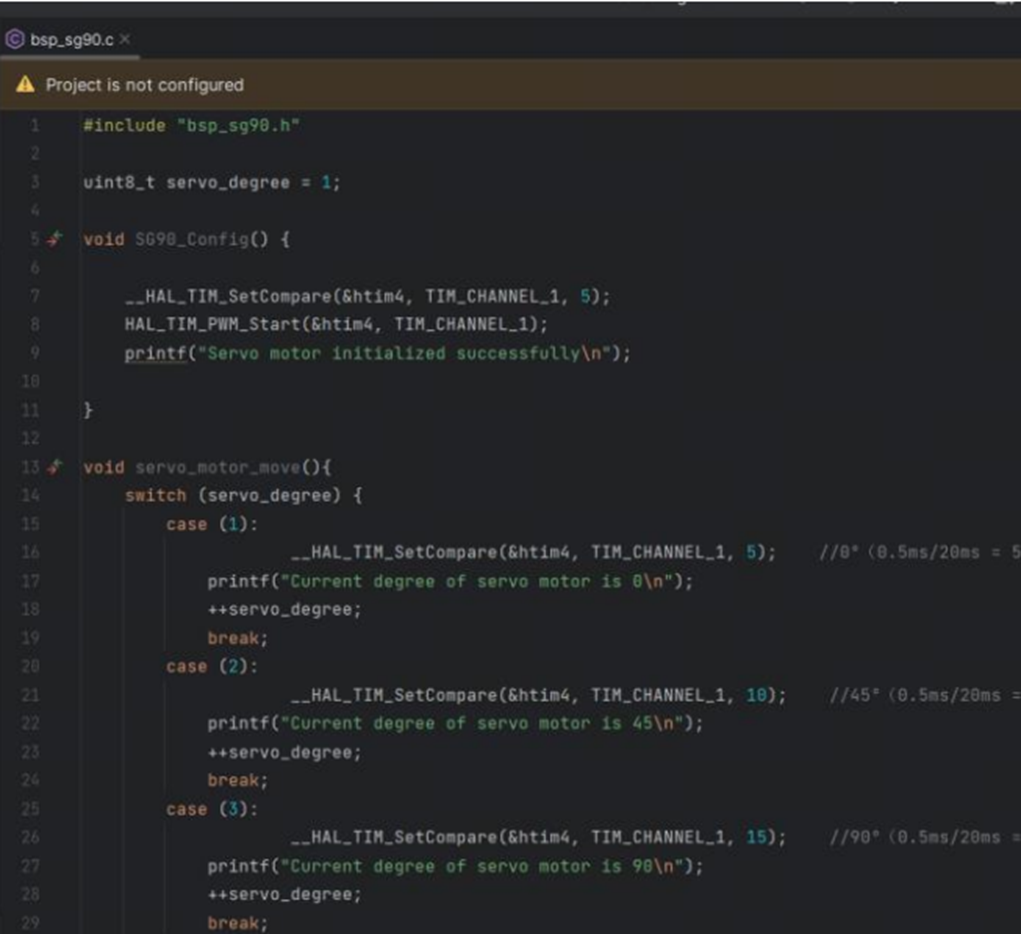Close the bsp_sg90.c editor tab
This screenshot has height=934, width=1021.
[x=125, y=39]
